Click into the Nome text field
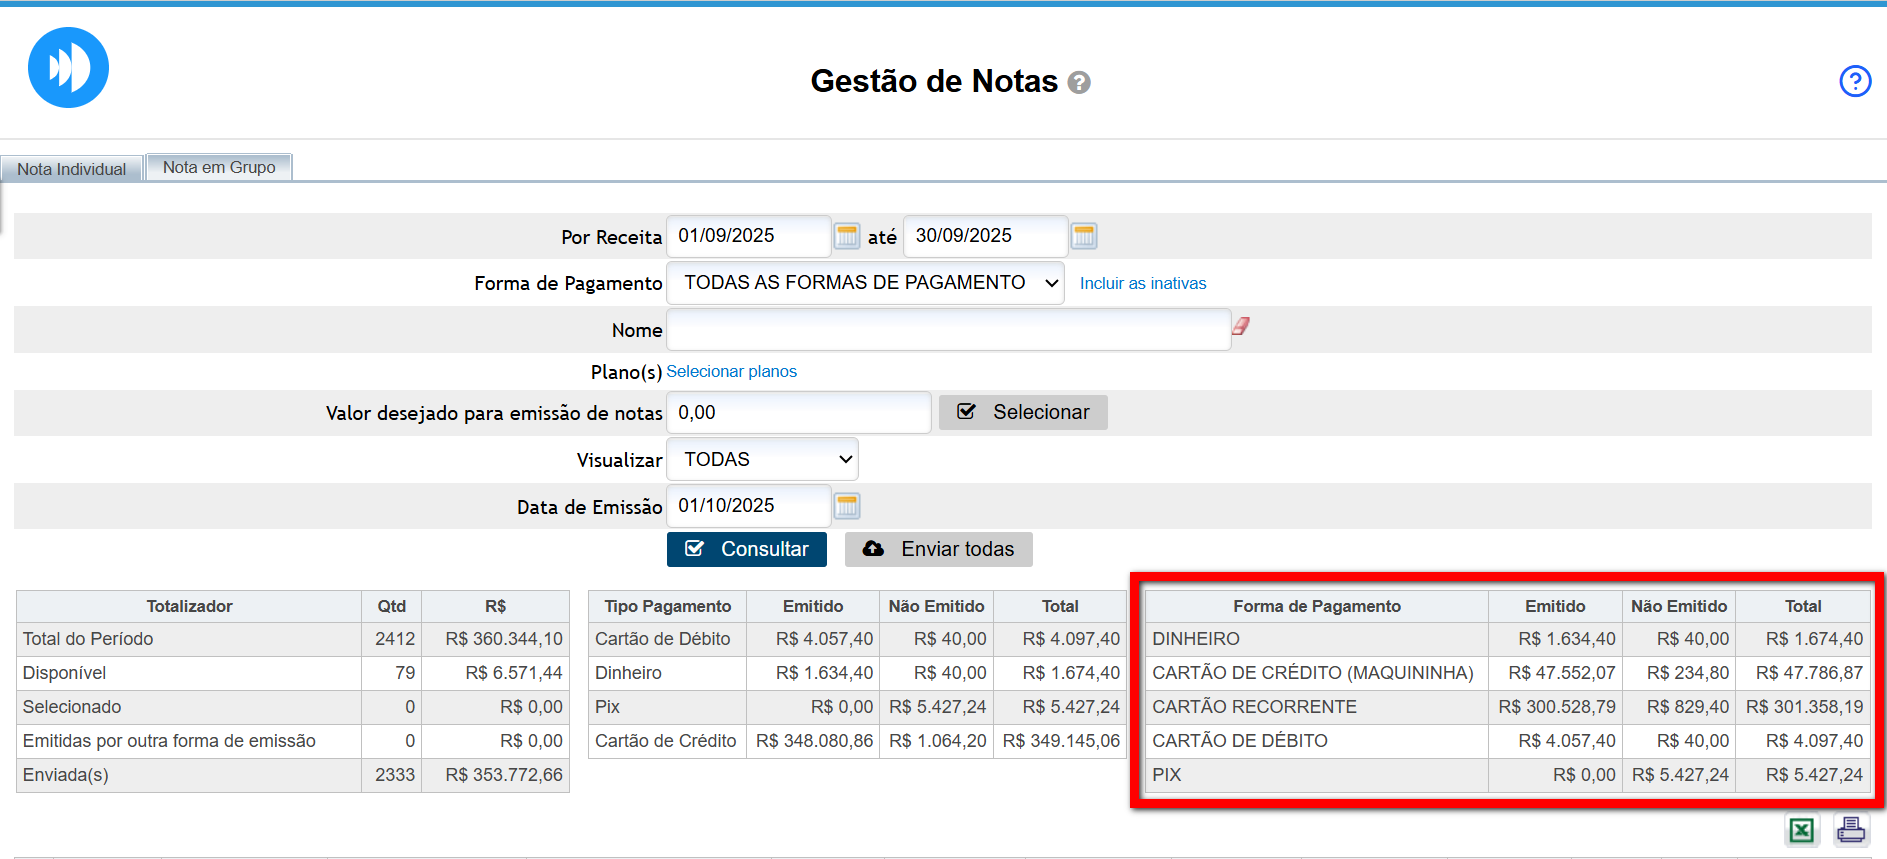Viewport: 1887px width, 859px height. pos(947,330)
